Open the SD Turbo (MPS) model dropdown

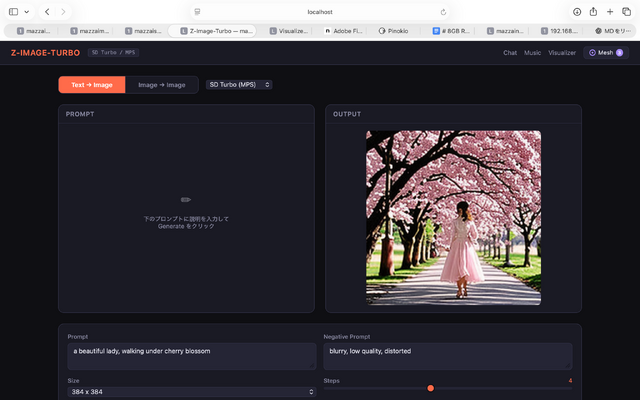(239, 85)
